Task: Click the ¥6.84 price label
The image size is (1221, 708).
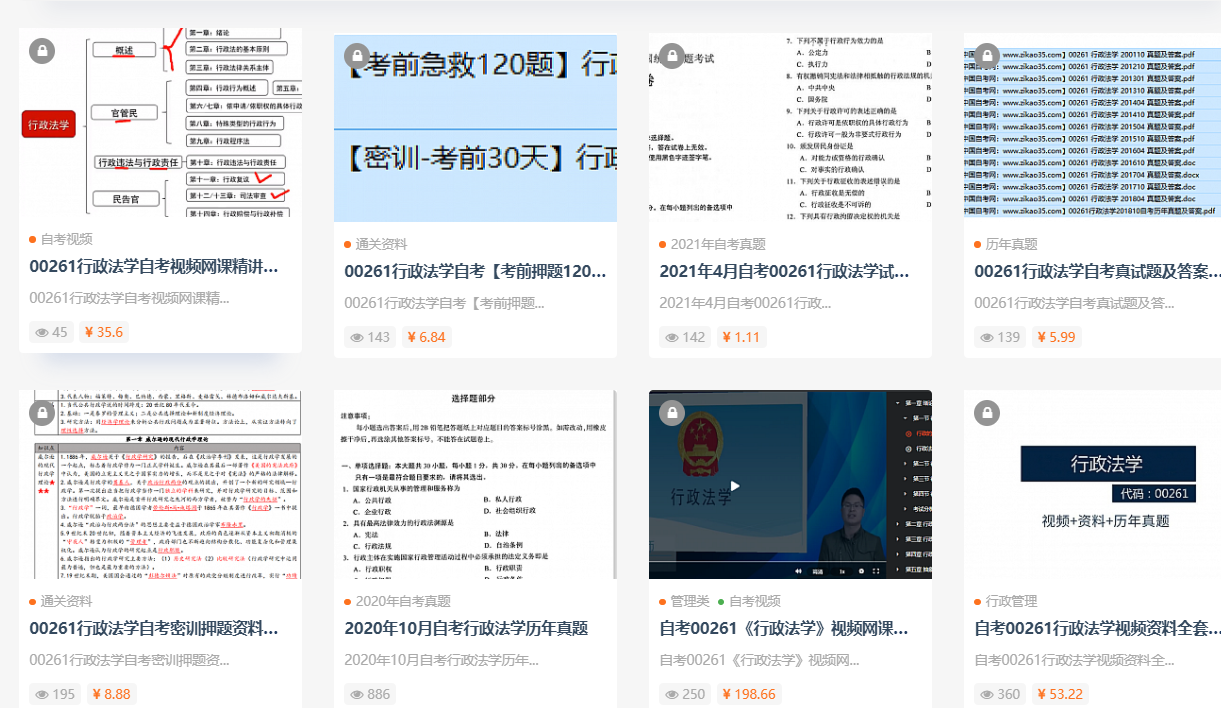Action: pyautogui.click(x=425, y=337)
